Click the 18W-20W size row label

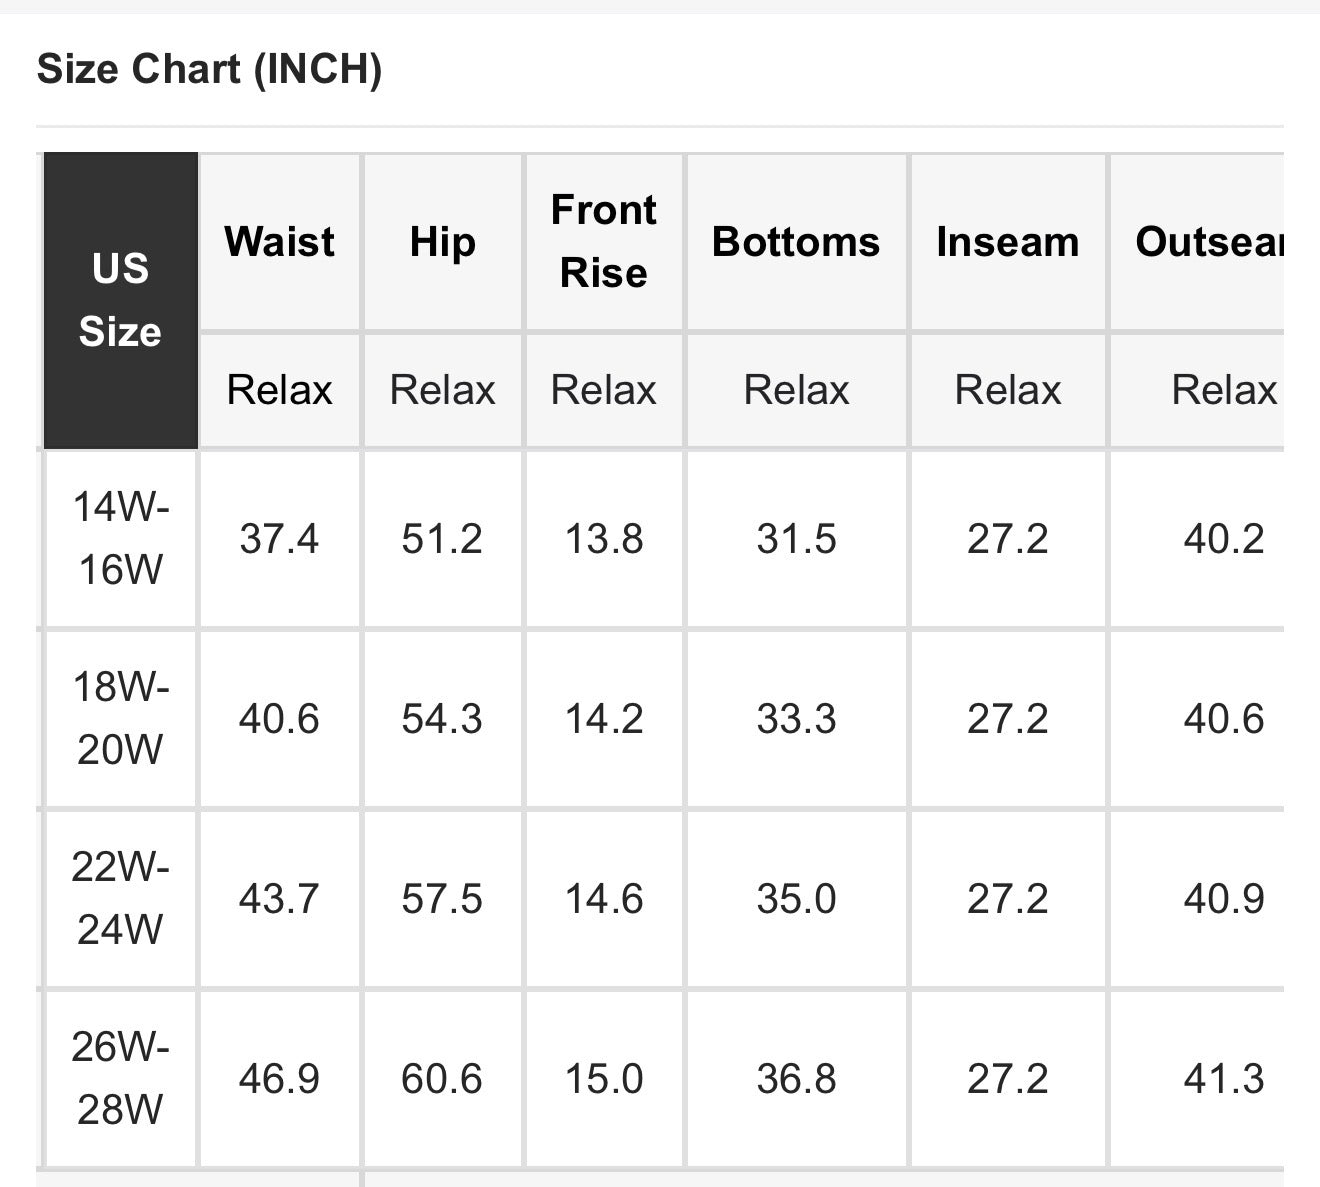(x=120, y=719)
